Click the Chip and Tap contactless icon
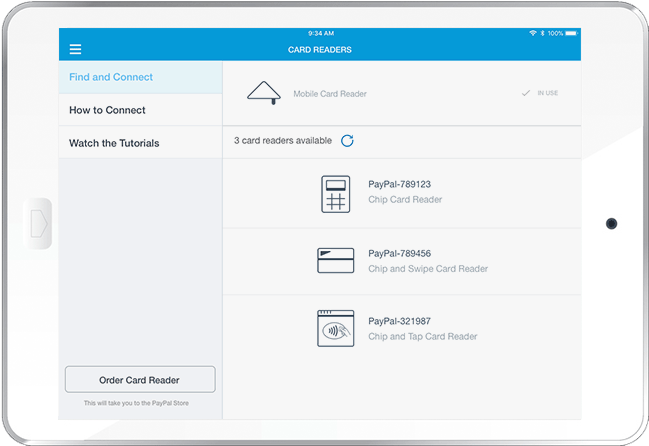 click(336, 328)
